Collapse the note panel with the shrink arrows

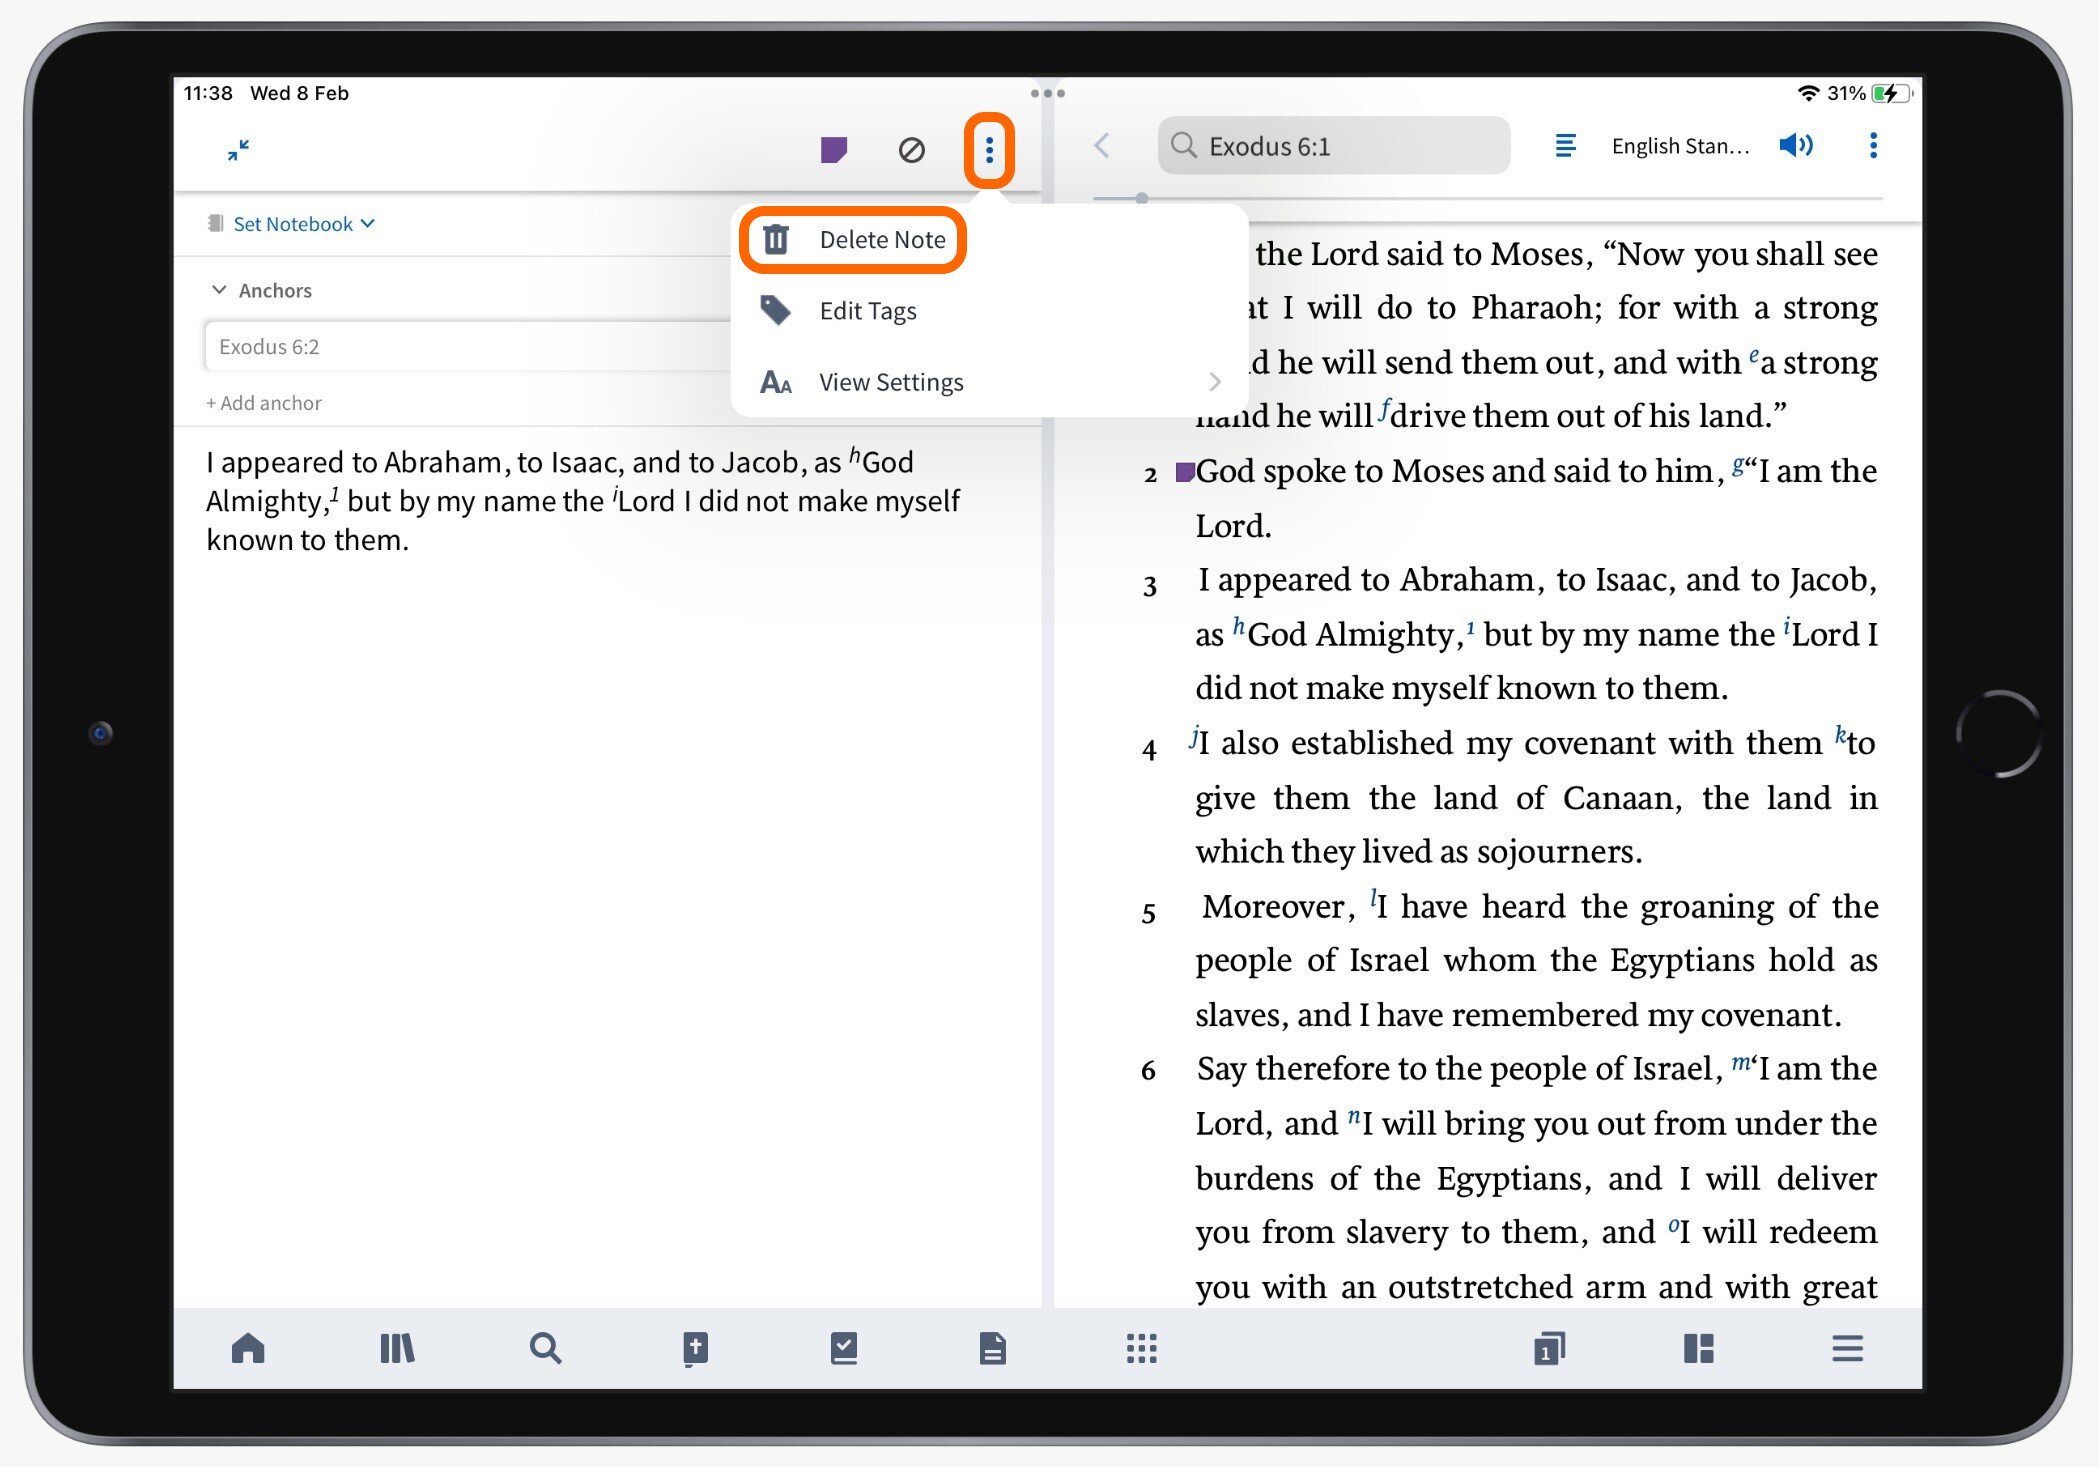coord(238,150)
